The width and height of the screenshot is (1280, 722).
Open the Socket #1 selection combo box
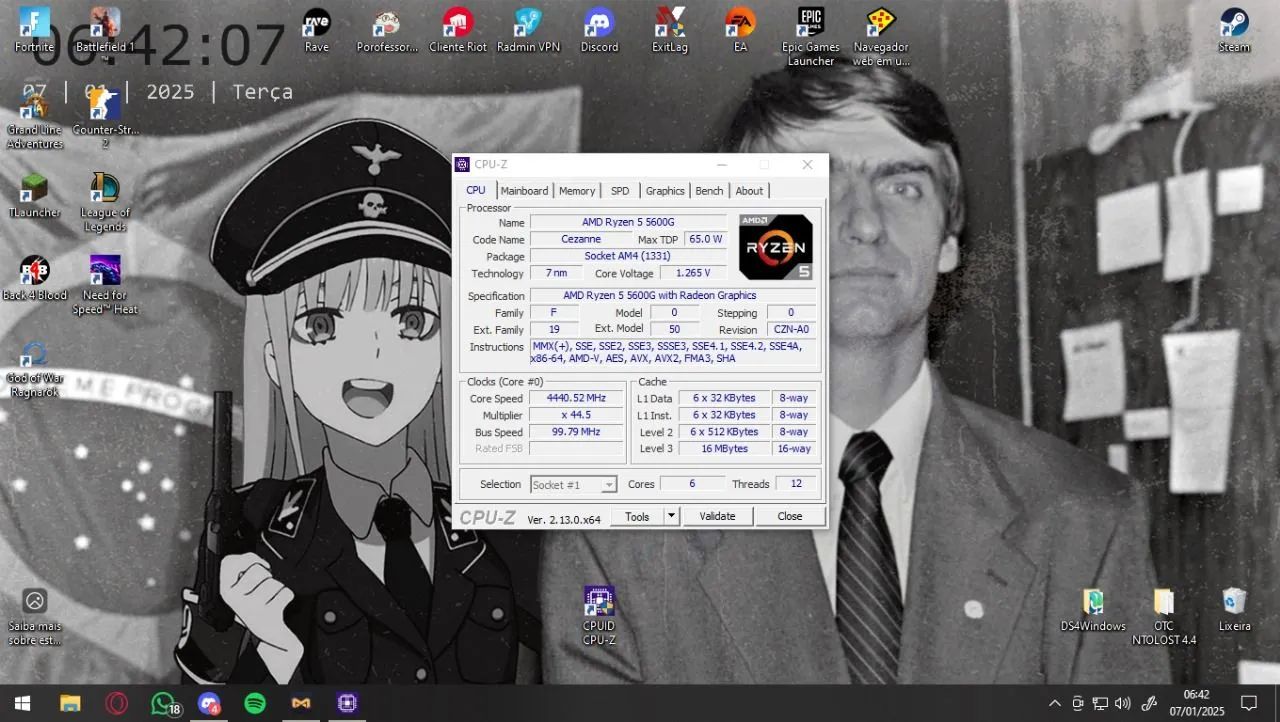[x=573, y=485]
